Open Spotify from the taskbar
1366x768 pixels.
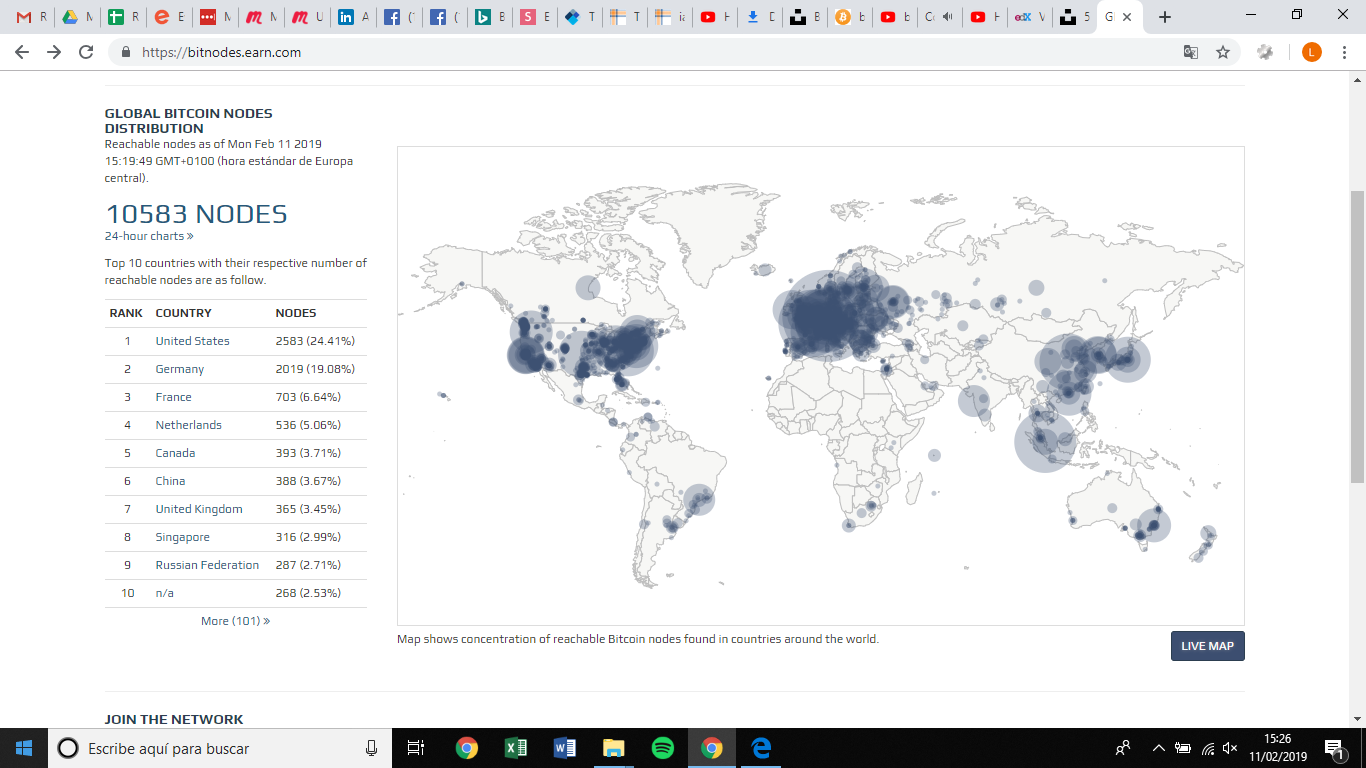pyautogui.click(x=663, y=748)
